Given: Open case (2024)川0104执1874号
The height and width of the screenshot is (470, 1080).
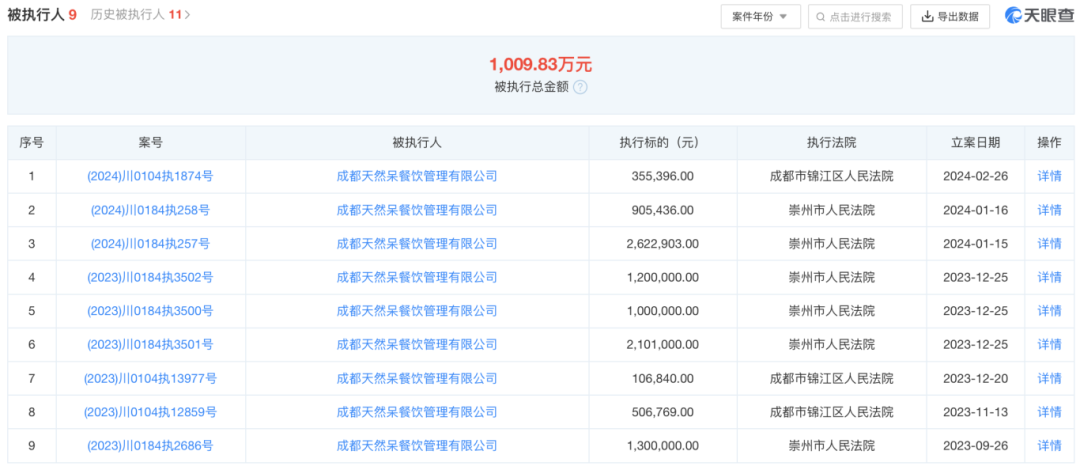Looking at the screenshot, I should 150,176.
